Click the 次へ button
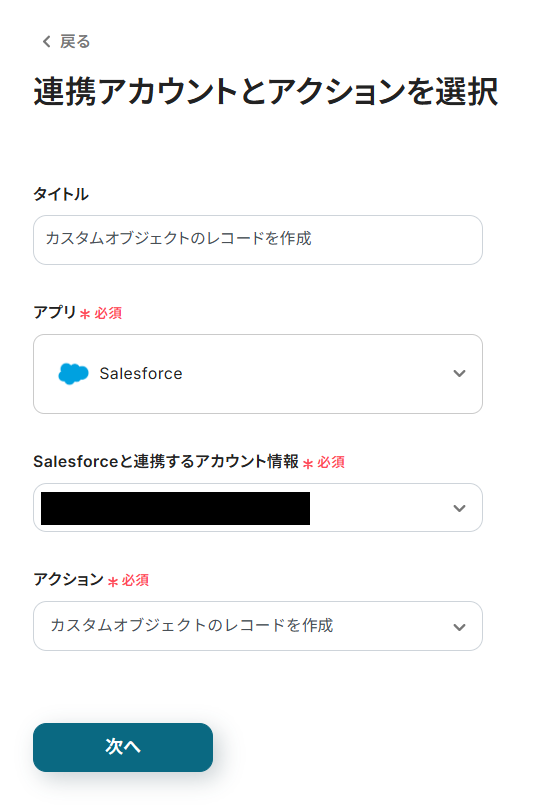The height and width of the screenshot is (806, 536). (123, 747)
